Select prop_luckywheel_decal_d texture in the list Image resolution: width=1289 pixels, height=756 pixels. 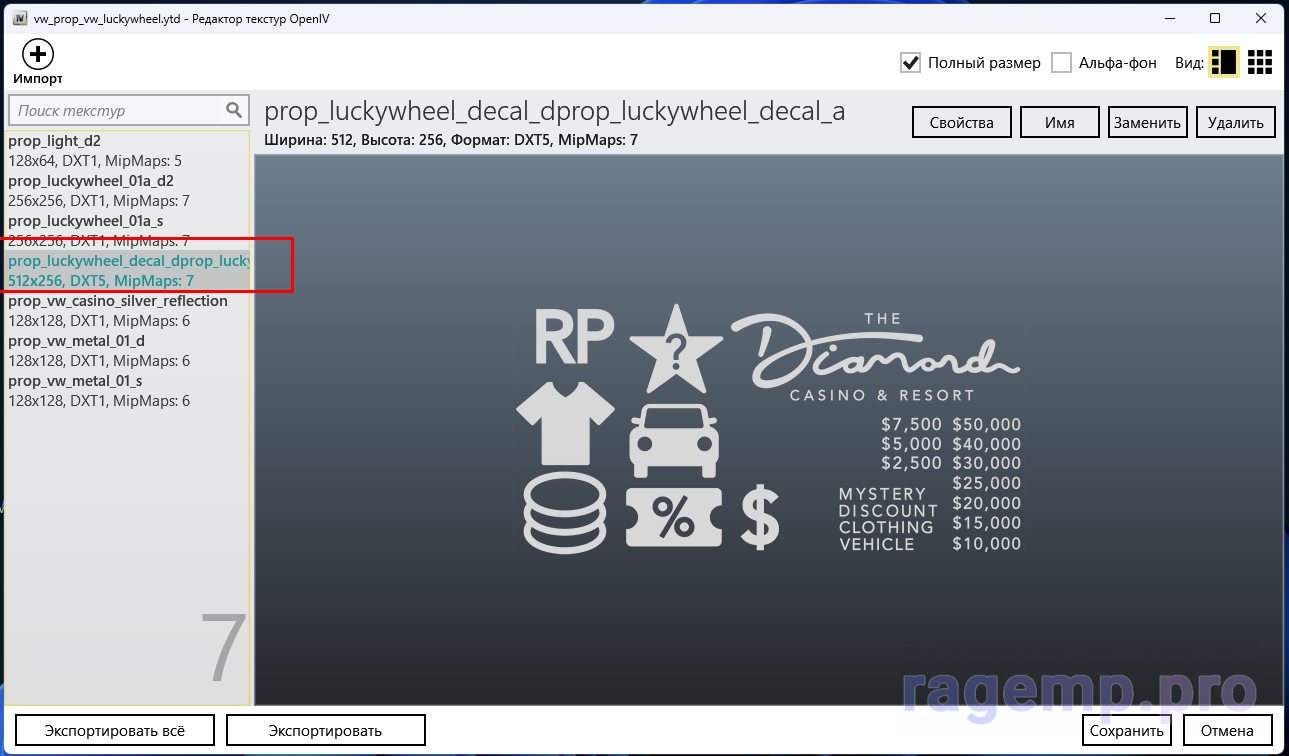[x=127, y=271]
